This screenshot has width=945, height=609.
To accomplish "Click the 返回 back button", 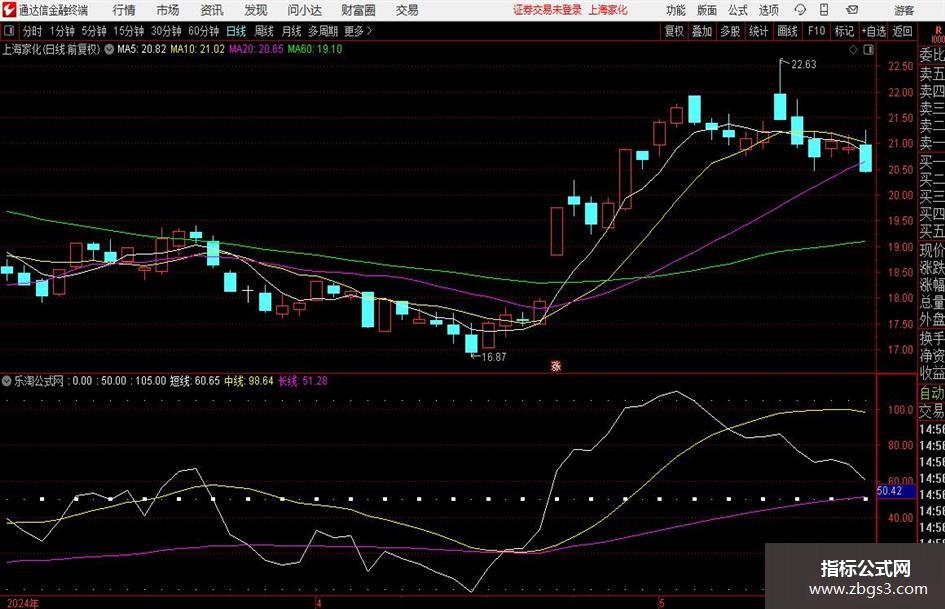I will tap(902, 31).
